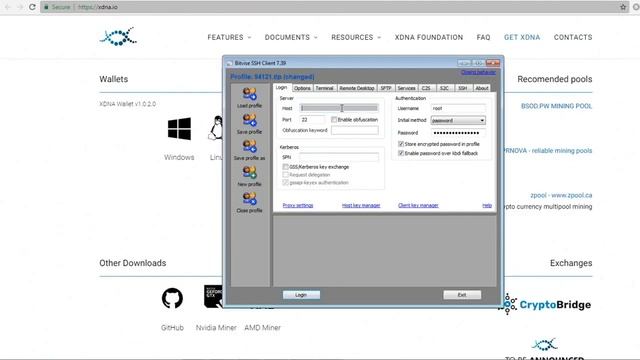Viewport: 640px width, 360px height.
Task: Click the CryptoBridge exchange logo
Action: click(x=544, y=304)
